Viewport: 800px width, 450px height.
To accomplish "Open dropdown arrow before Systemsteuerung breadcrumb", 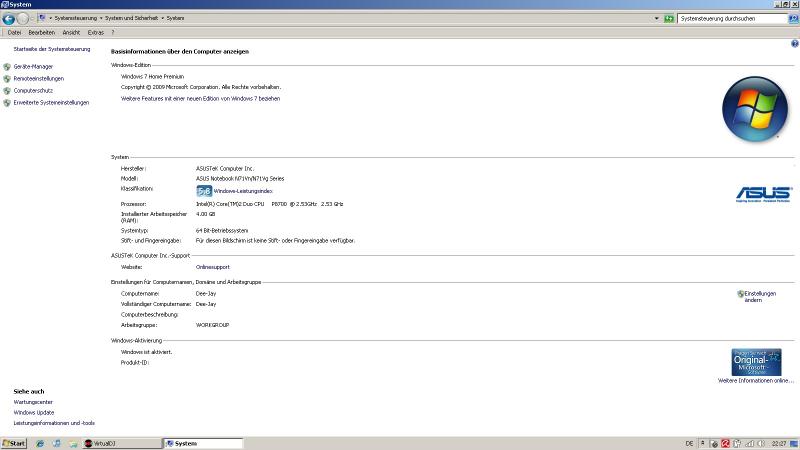I will (51, 18).
